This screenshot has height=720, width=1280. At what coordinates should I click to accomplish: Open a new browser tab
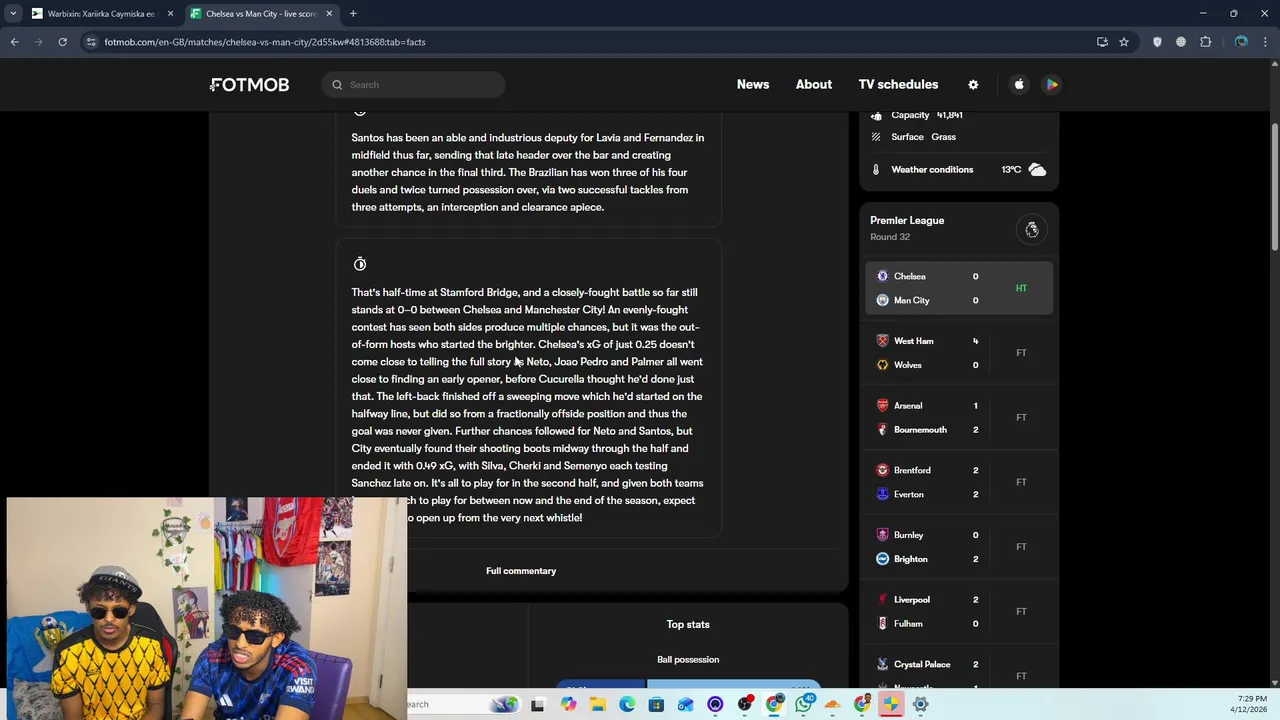coord(353,14)
